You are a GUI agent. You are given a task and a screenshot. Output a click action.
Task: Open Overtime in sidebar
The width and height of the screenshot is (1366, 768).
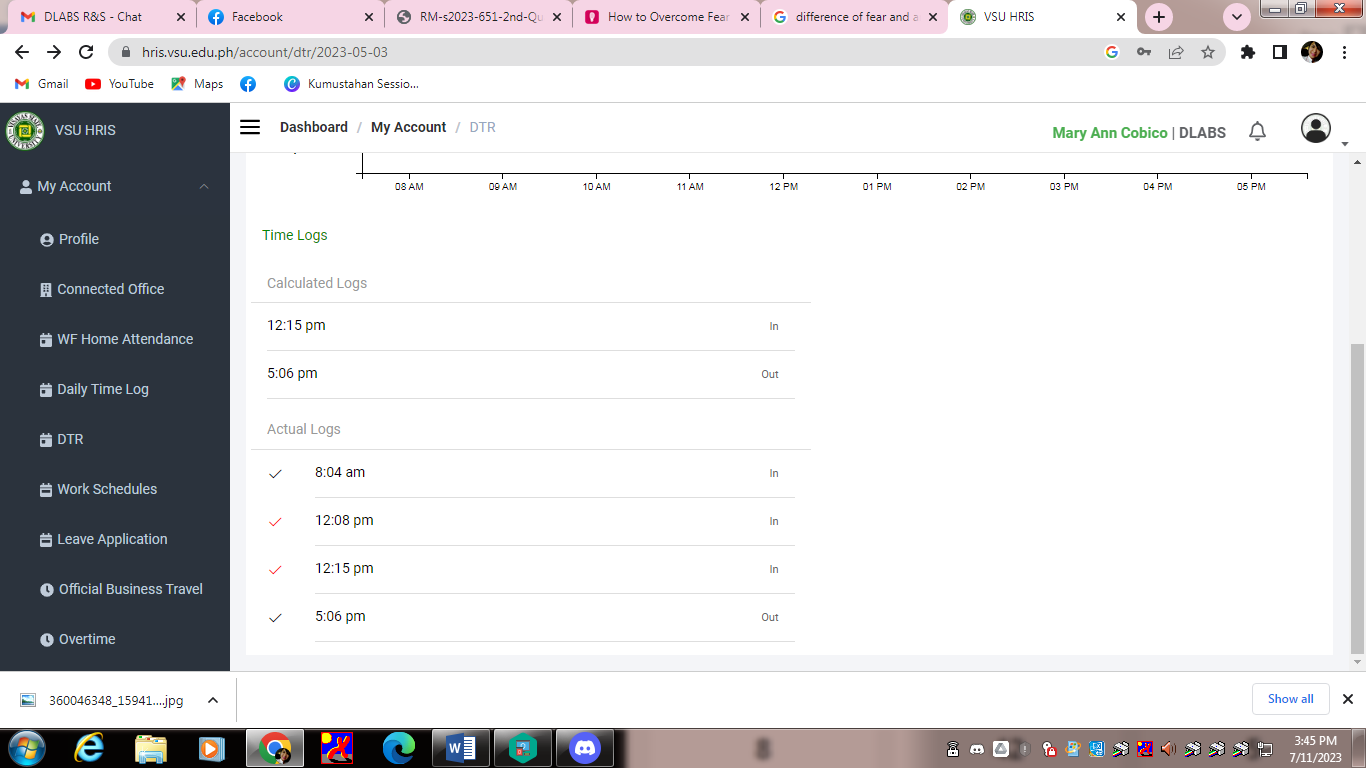coord(86,639)
